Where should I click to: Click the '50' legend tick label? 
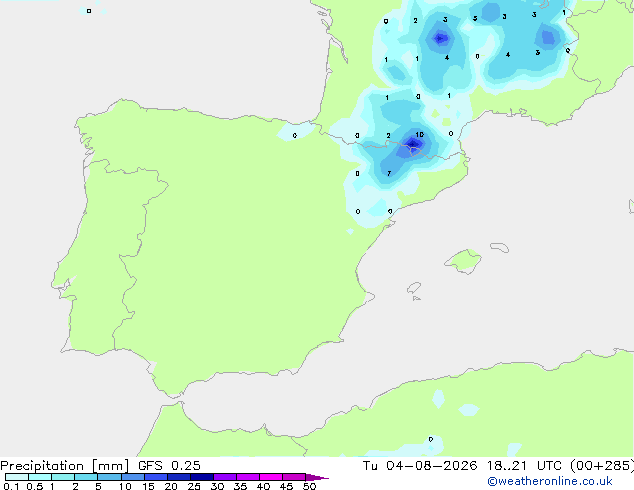309,486
